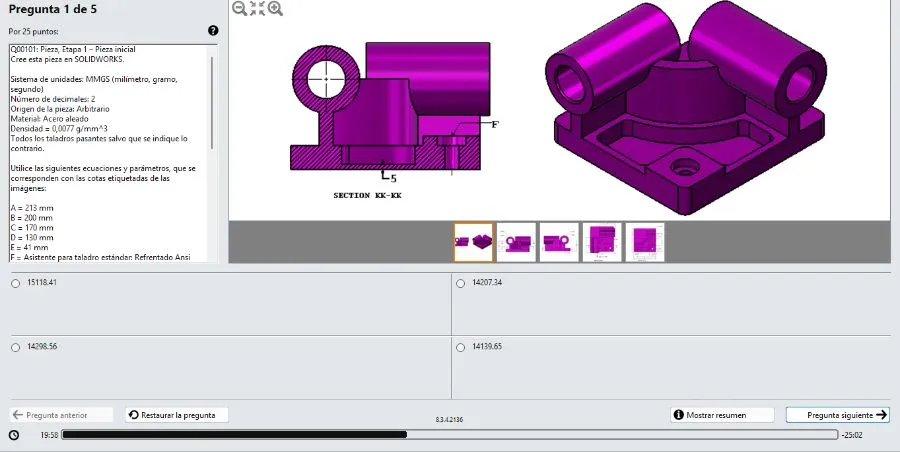Open the fifth drawing thumbnail
This screenshot has height=452, width=900.
point(645,242)
